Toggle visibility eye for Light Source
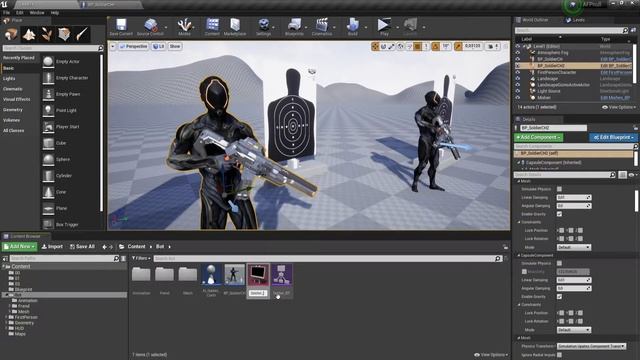 [x=518, y=91]
